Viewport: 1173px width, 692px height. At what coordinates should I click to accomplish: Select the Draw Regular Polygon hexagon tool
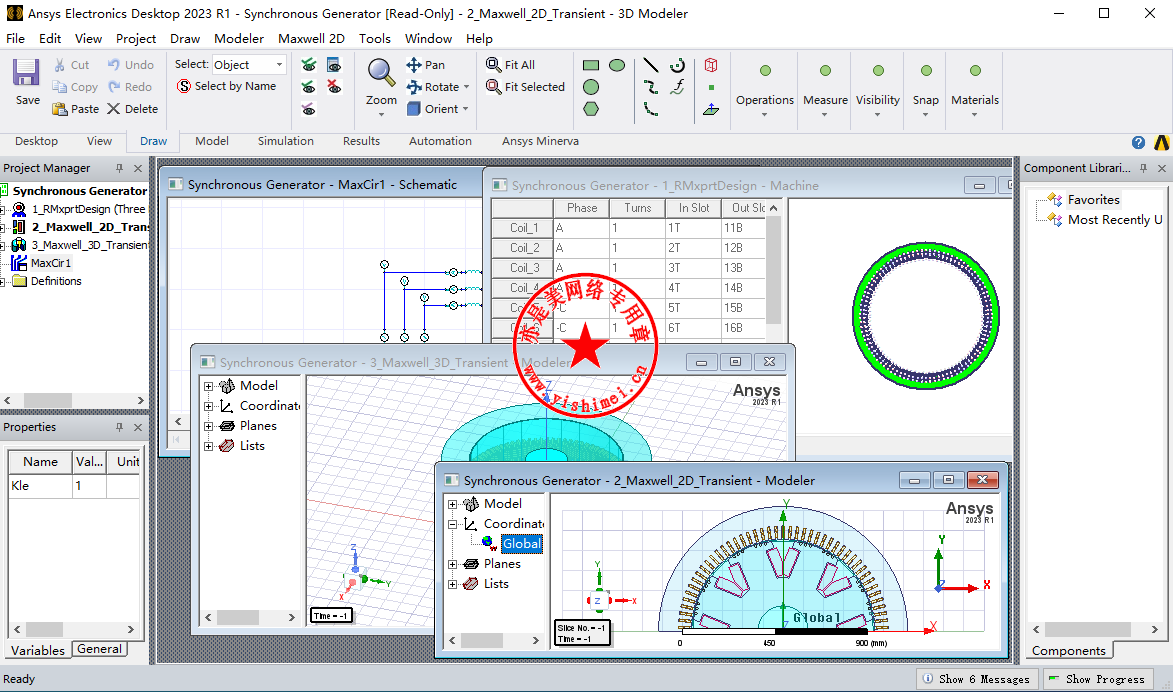591,109
